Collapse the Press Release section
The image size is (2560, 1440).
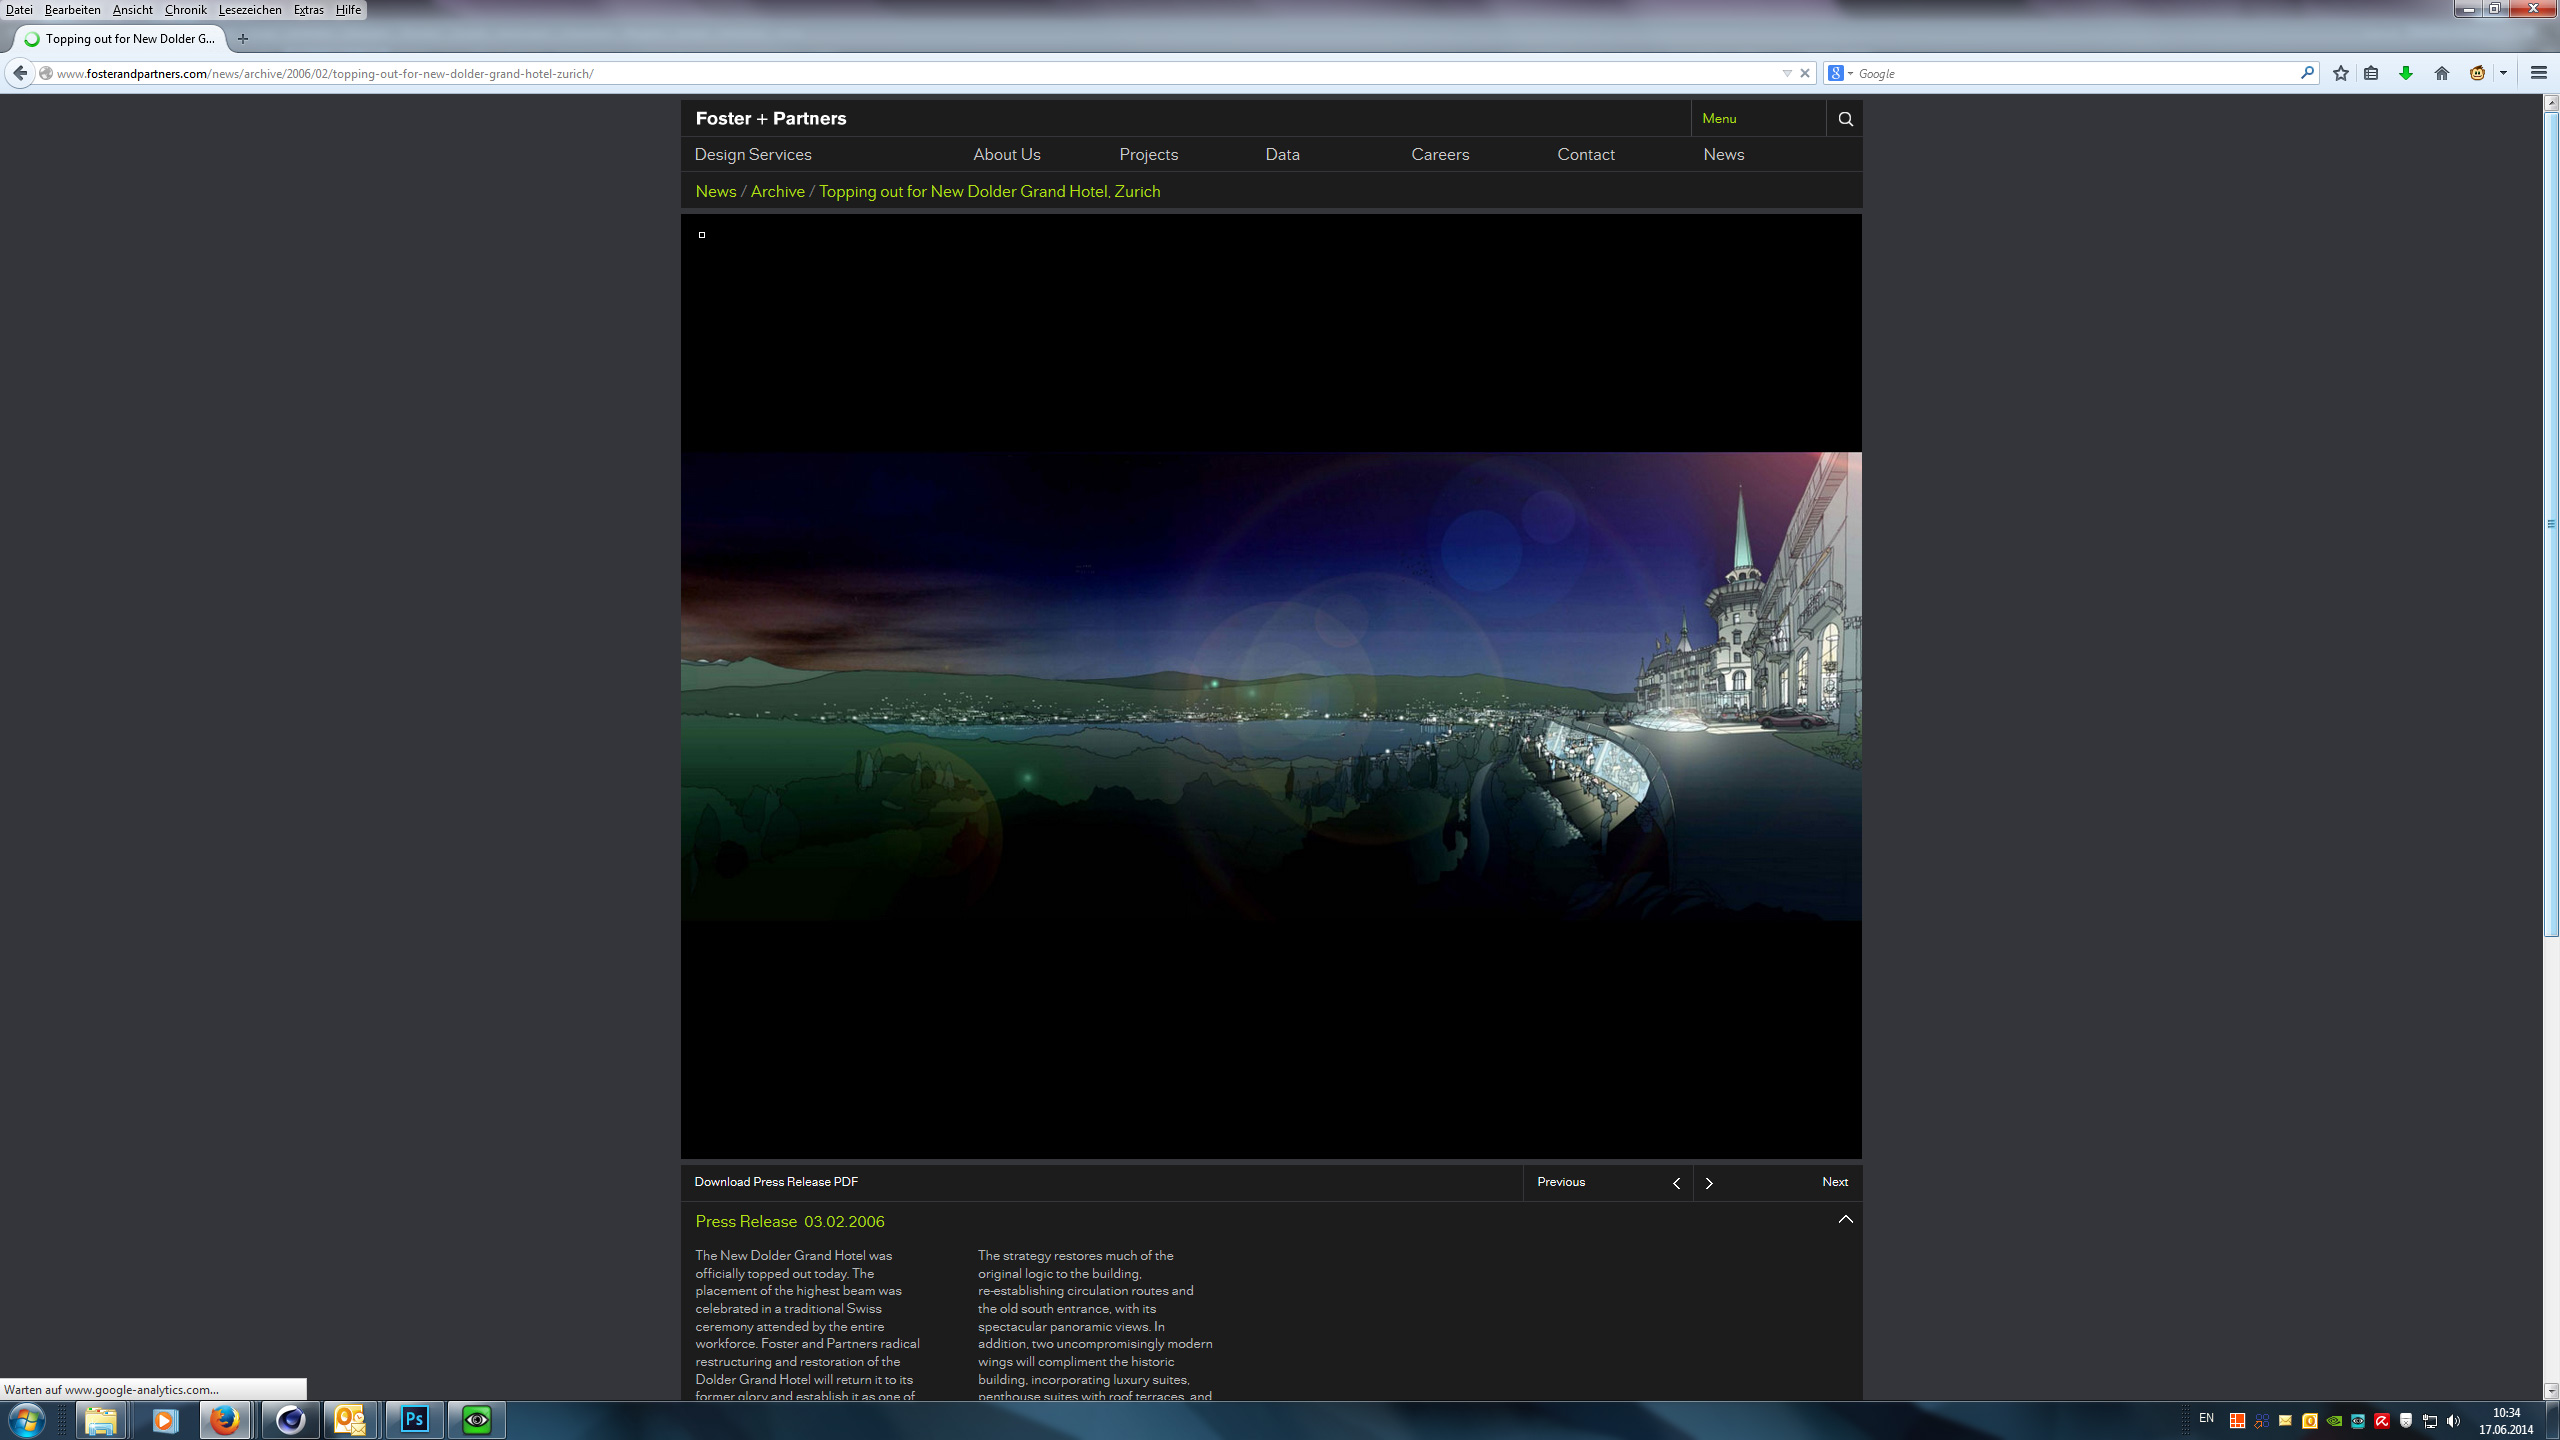[x=1845, y=1219]
